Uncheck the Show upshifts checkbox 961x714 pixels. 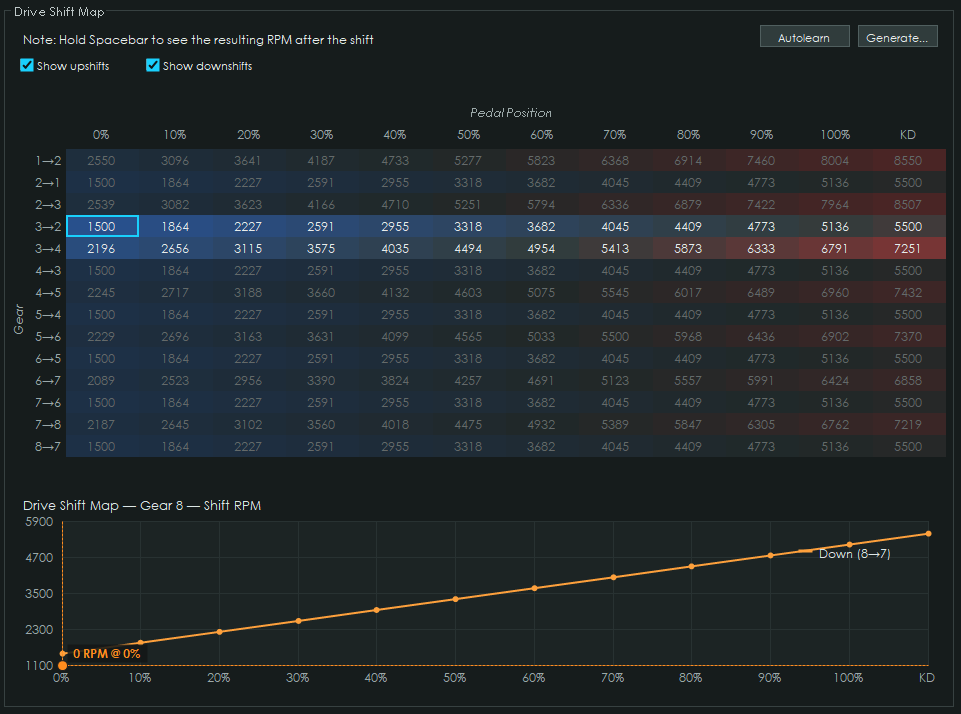tap(27, 66)
